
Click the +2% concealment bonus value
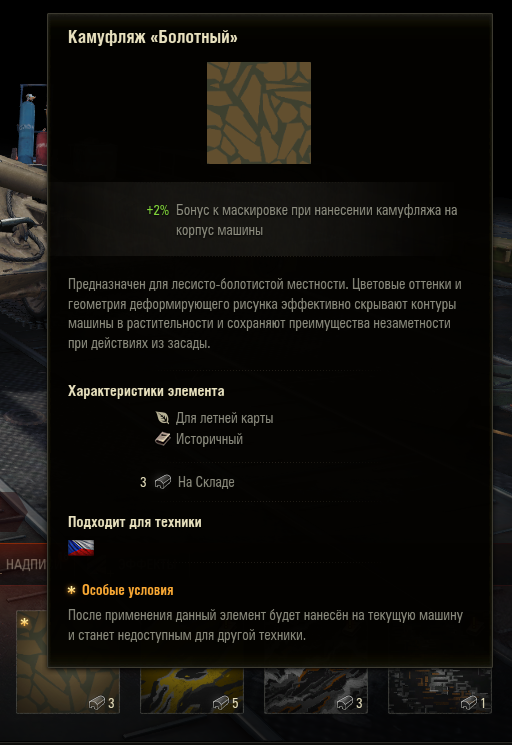158,210
